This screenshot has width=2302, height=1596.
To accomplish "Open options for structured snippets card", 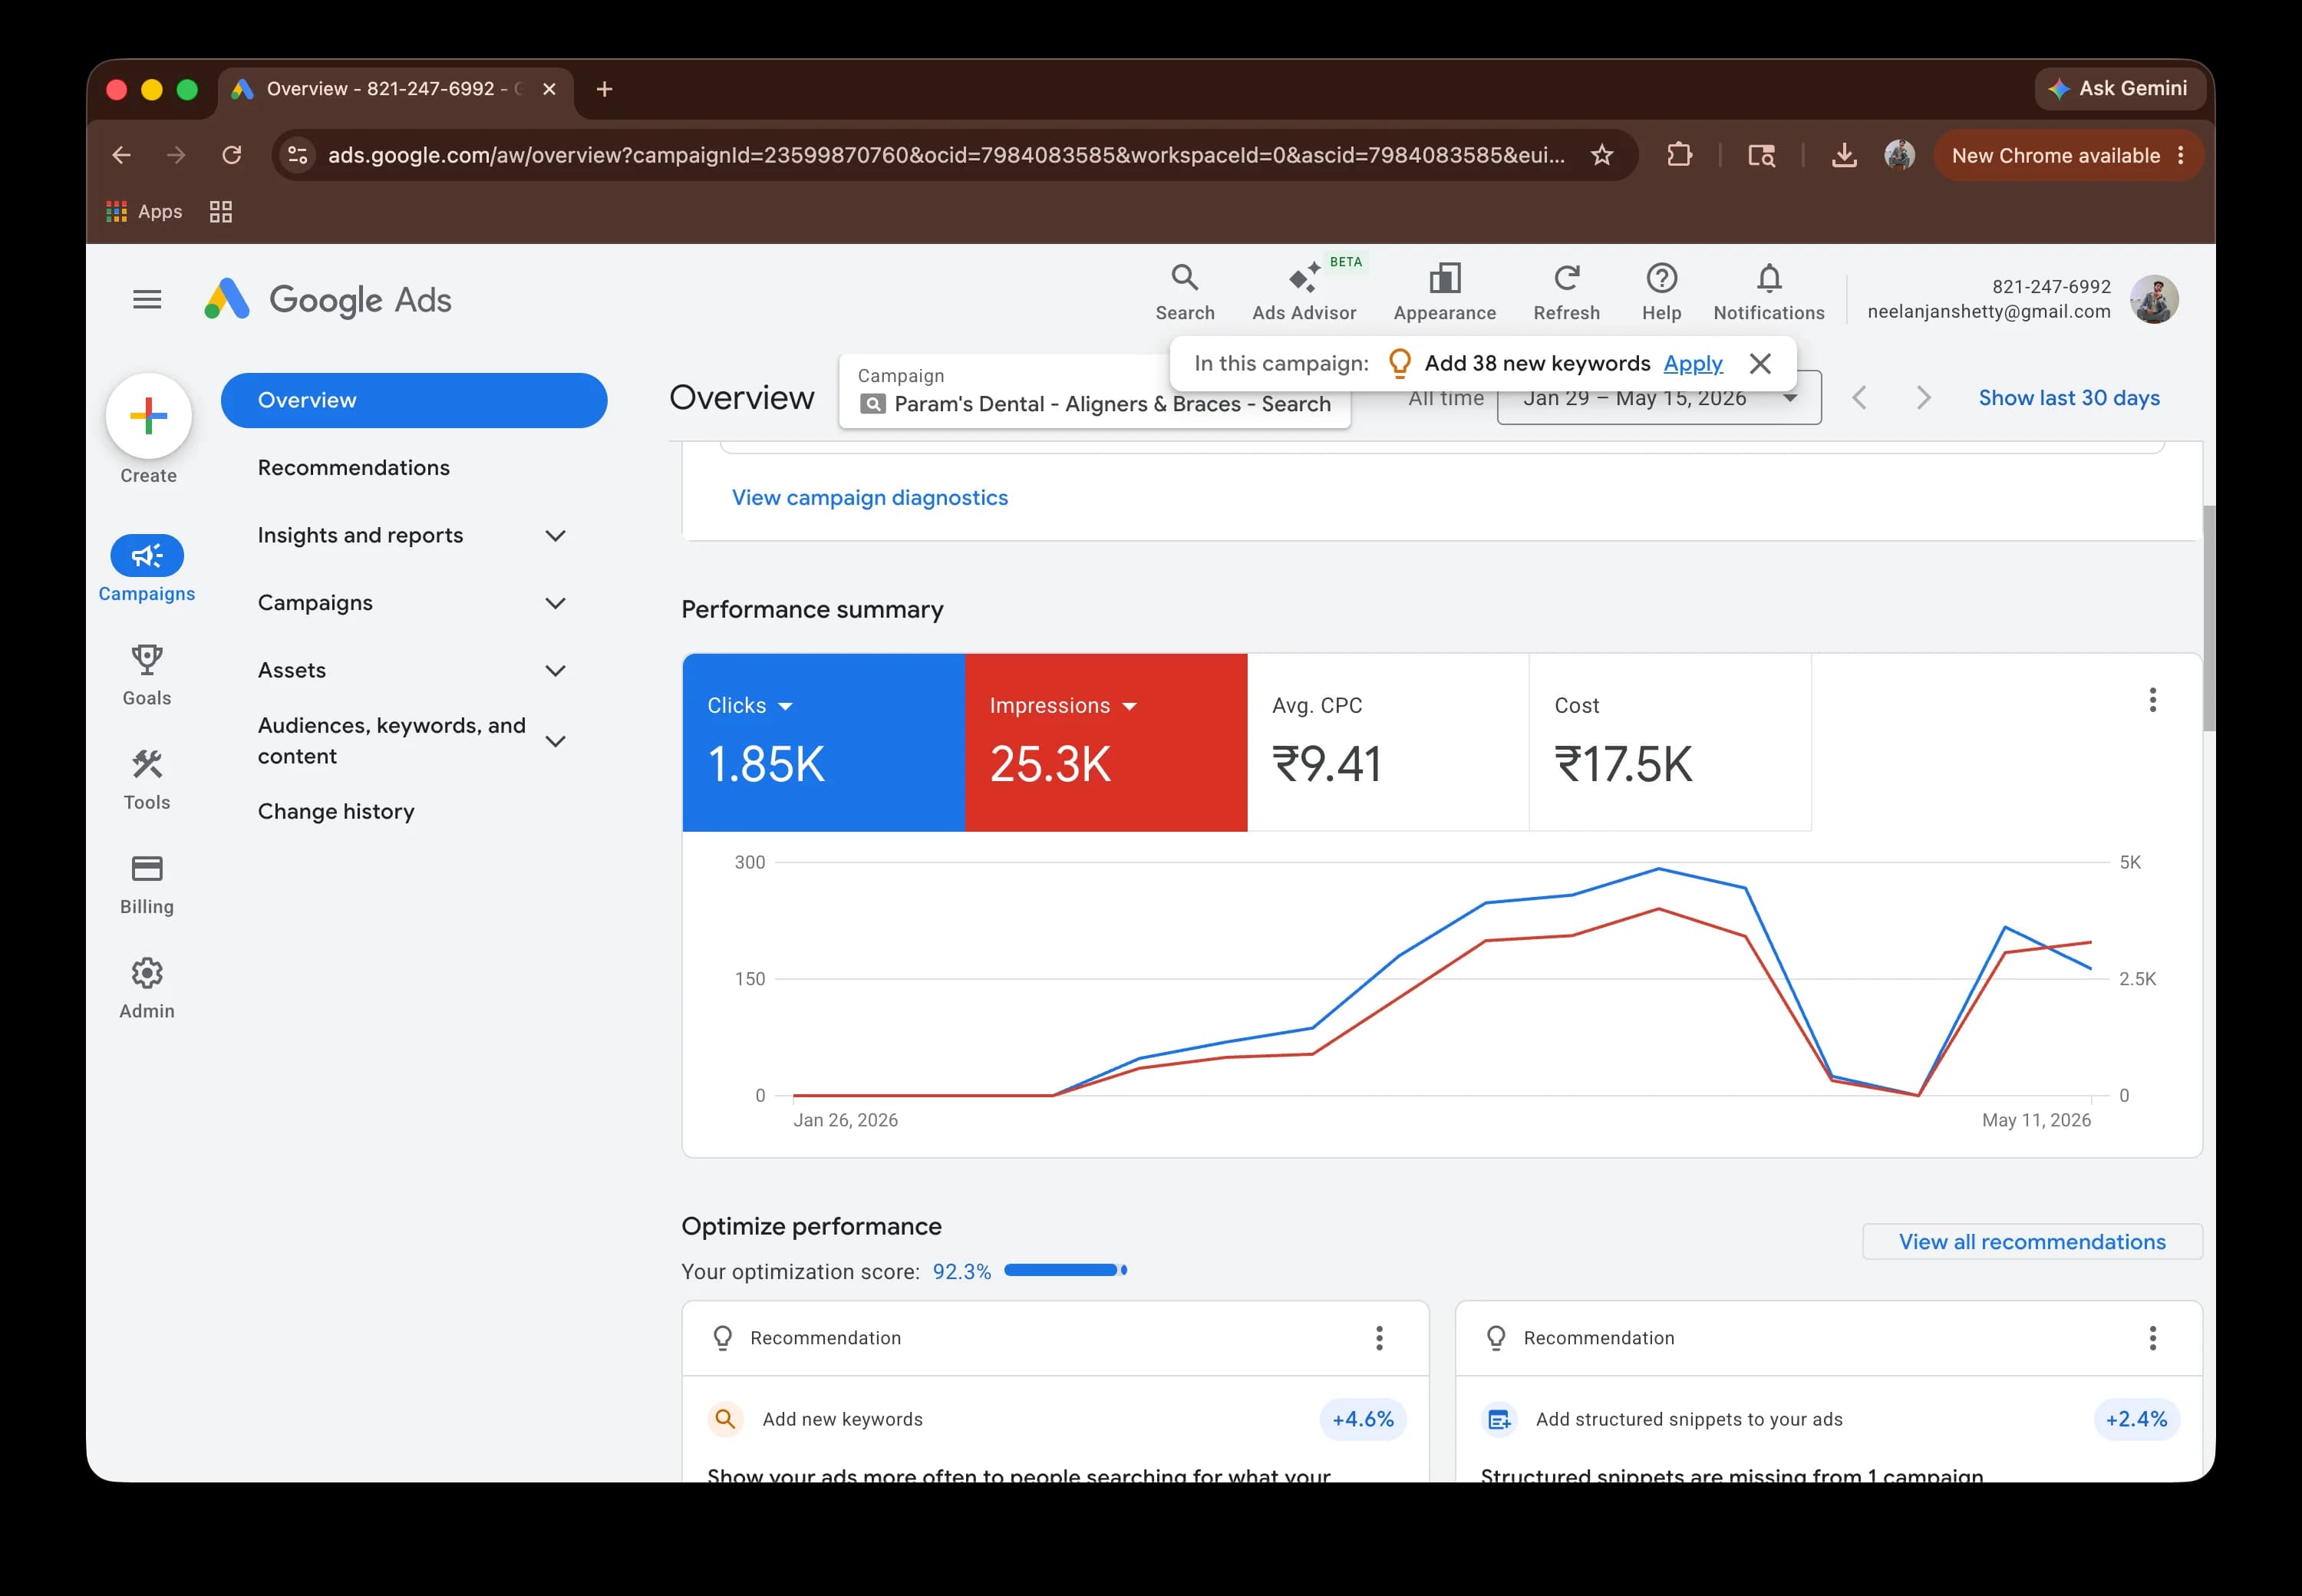I will click(2152, 1338).
